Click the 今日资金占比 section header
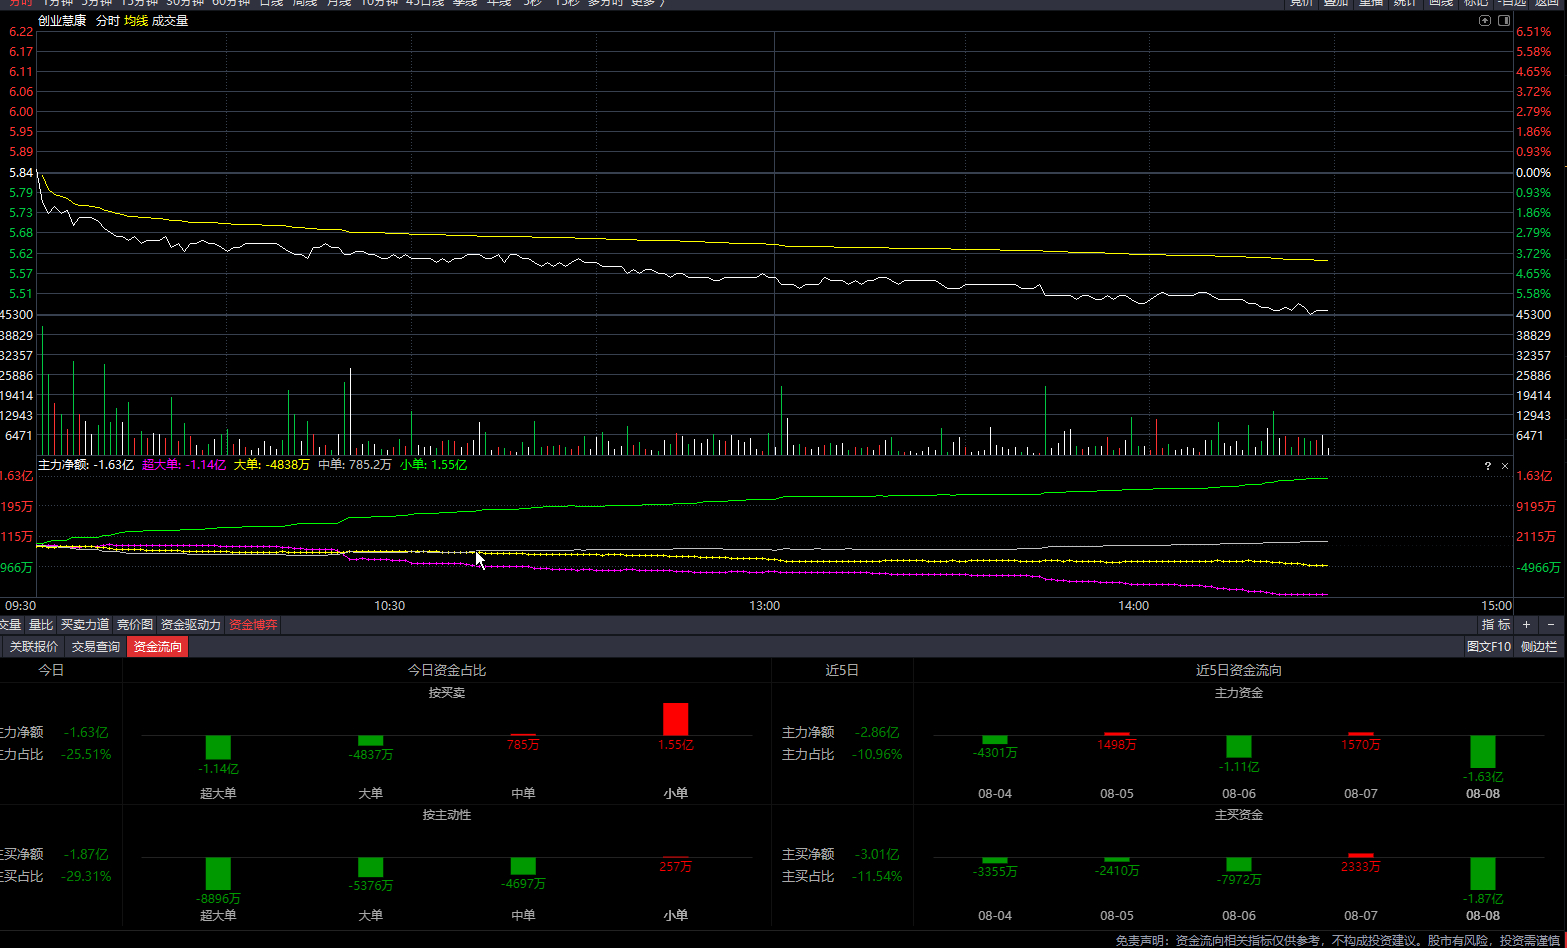Screen dimensions: 1567x948 point(447,670)
